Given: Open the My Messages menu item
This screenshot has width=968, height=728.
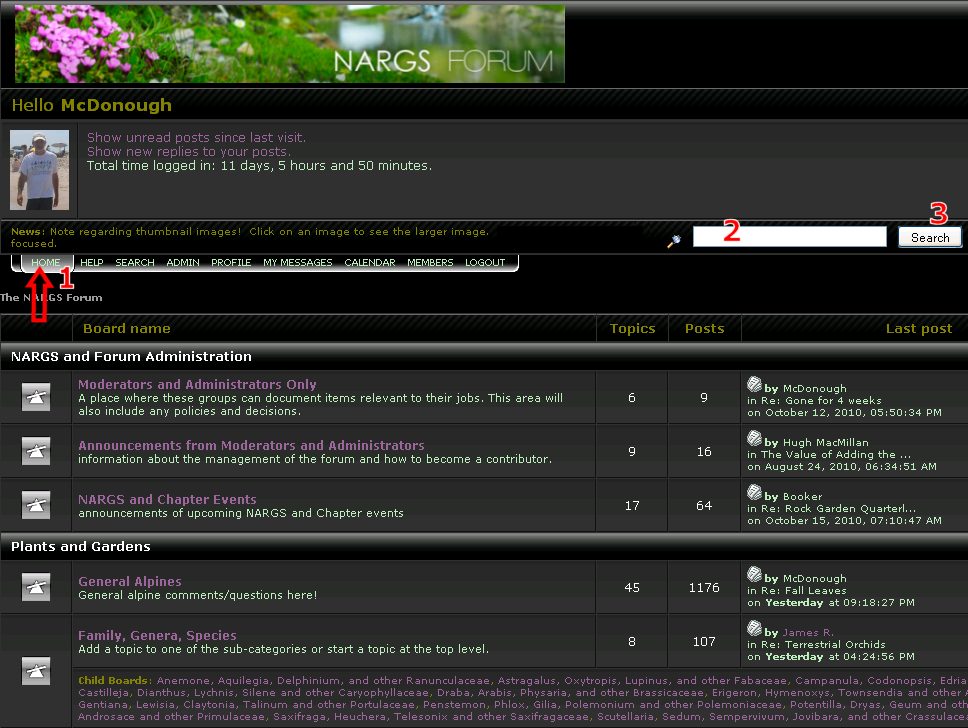Looking at the screenshot, I should 297,262.
